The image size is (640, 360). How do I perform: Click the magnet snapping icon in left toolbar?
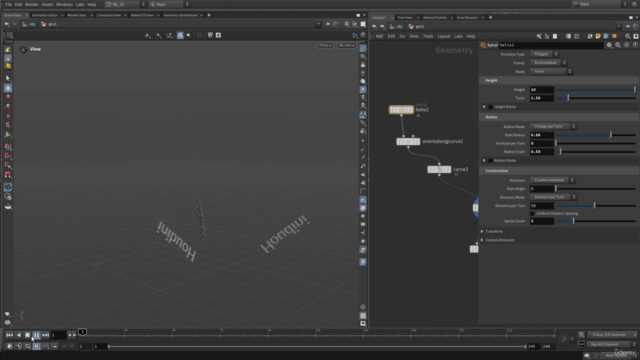pyautogui.click(x=8, y=175)
